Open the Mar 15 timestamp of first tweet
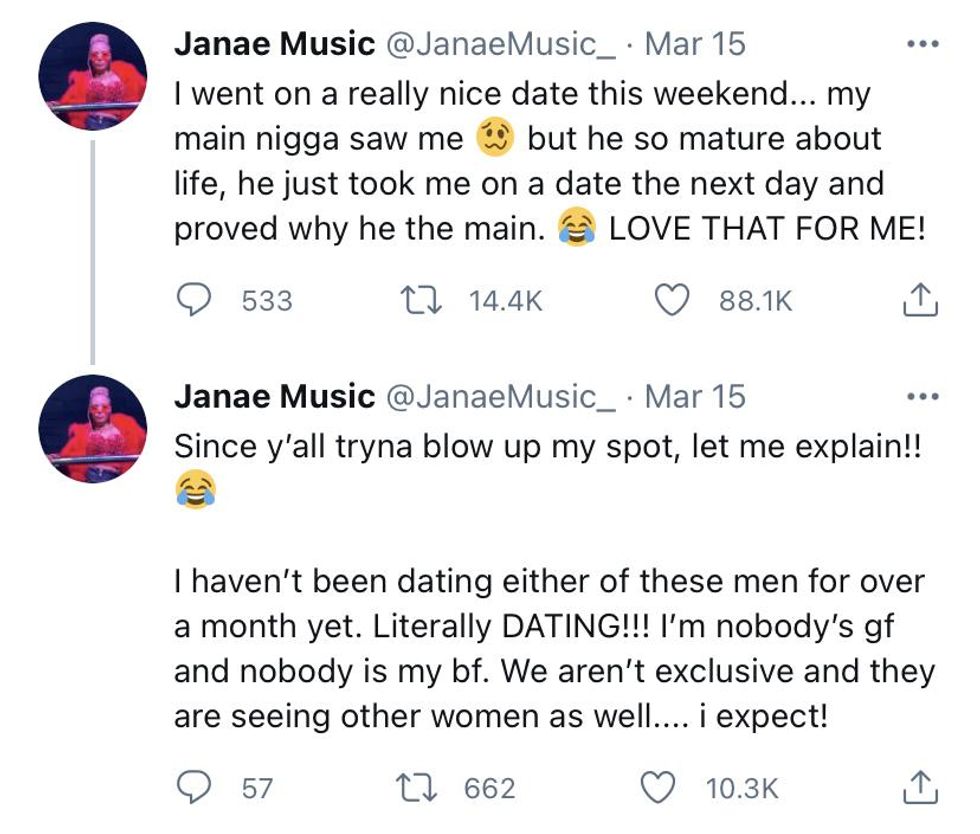The width and height of the screenshot is (980, 834). (695, 45)
